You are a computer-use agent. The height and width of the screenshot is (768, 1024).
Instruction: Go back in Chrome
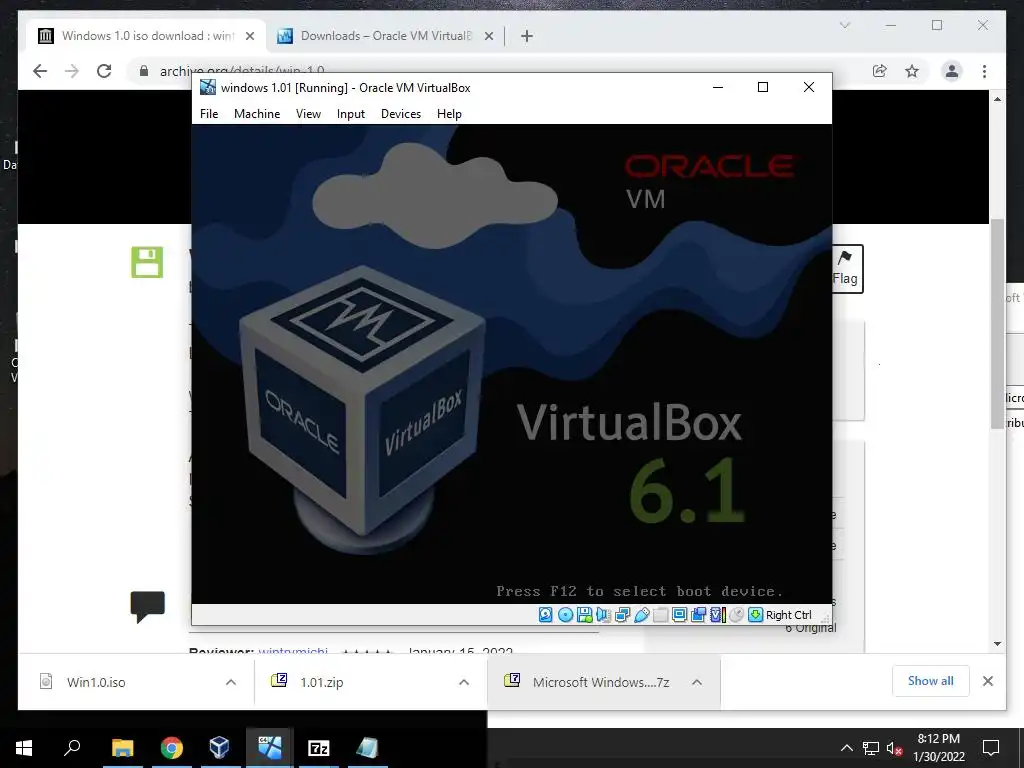tap(40, 71)
